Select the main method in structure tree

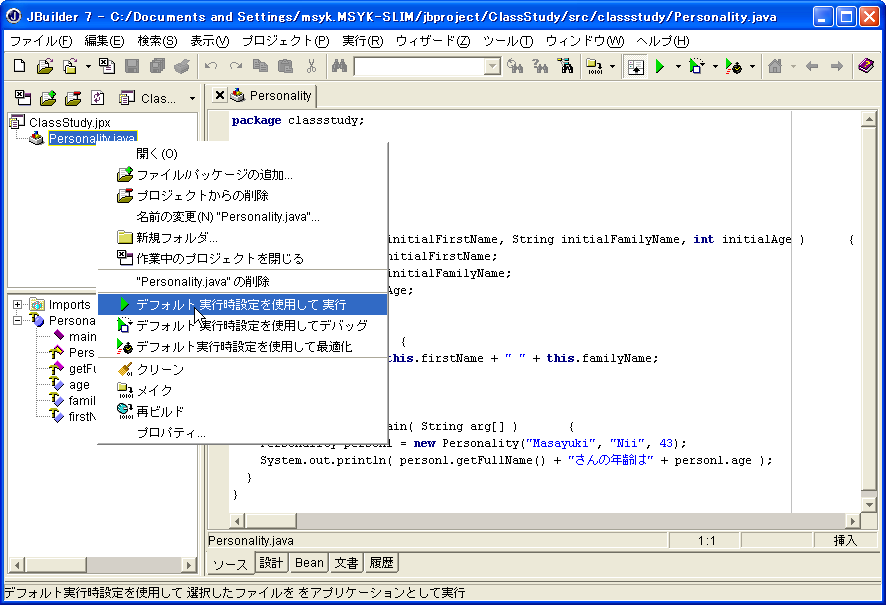coord(82,337)
